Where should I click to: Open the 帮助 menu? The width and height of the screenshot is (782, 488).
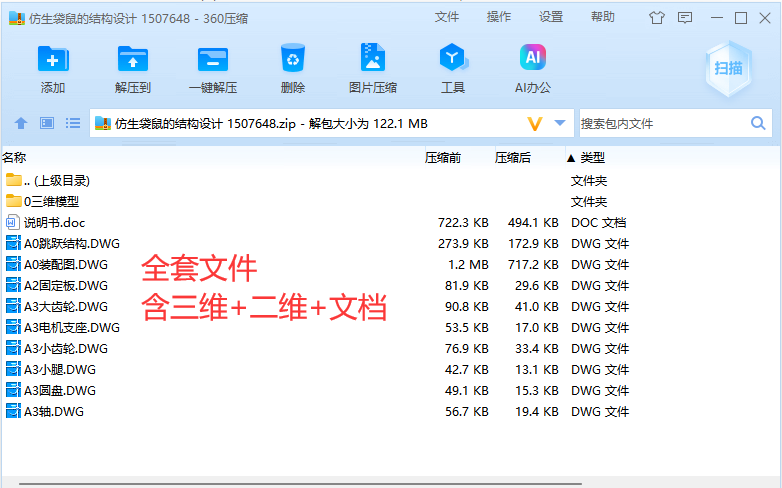click(x=602, y=17)
